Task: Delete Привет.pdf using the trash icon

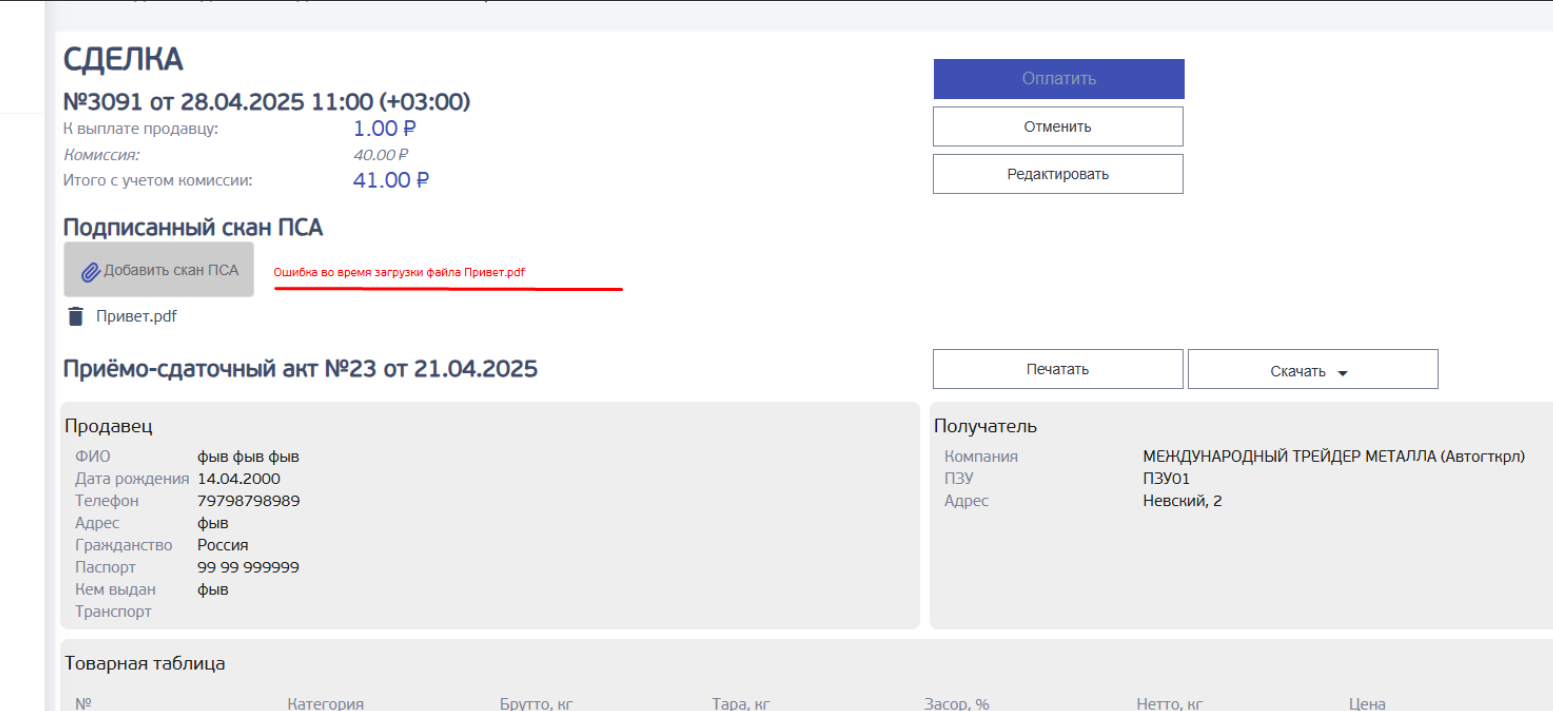Action: [x=76, y=317]
